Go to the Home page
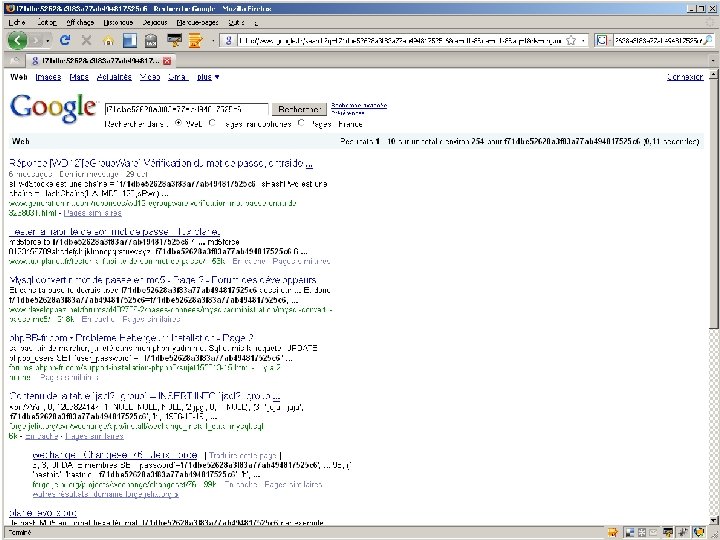720x540 pixels. pos(108,41)
